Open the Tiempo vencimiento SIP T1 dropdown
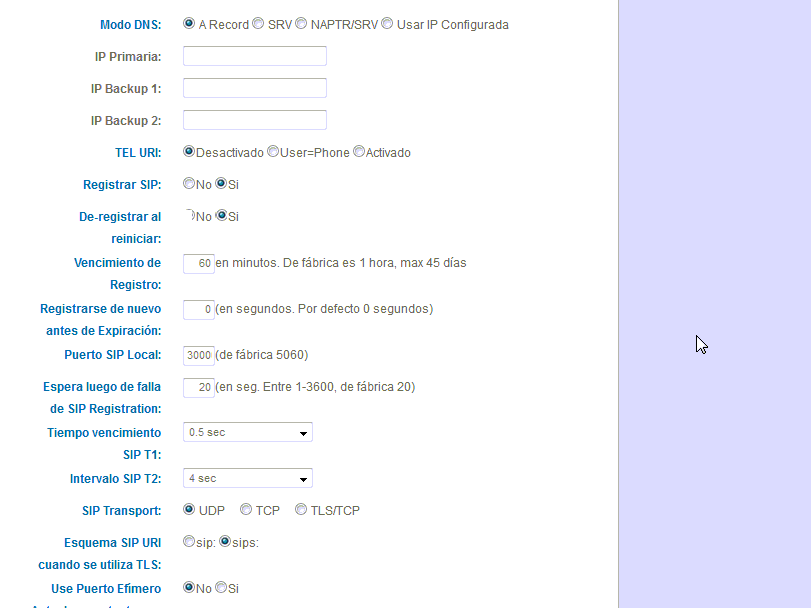 tap(247, 431)
